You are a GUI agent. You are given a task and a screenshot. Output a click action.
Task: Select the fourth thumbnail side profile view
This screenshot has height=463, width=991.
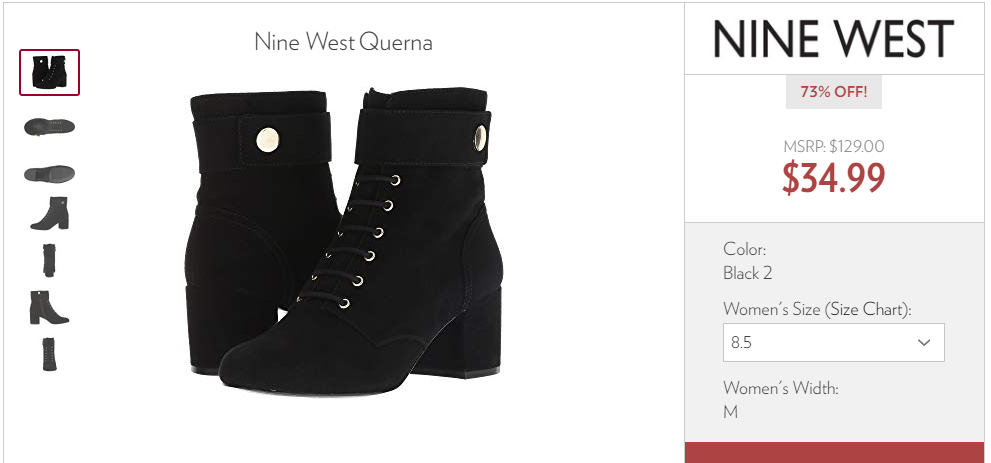[x=49, y=213]
